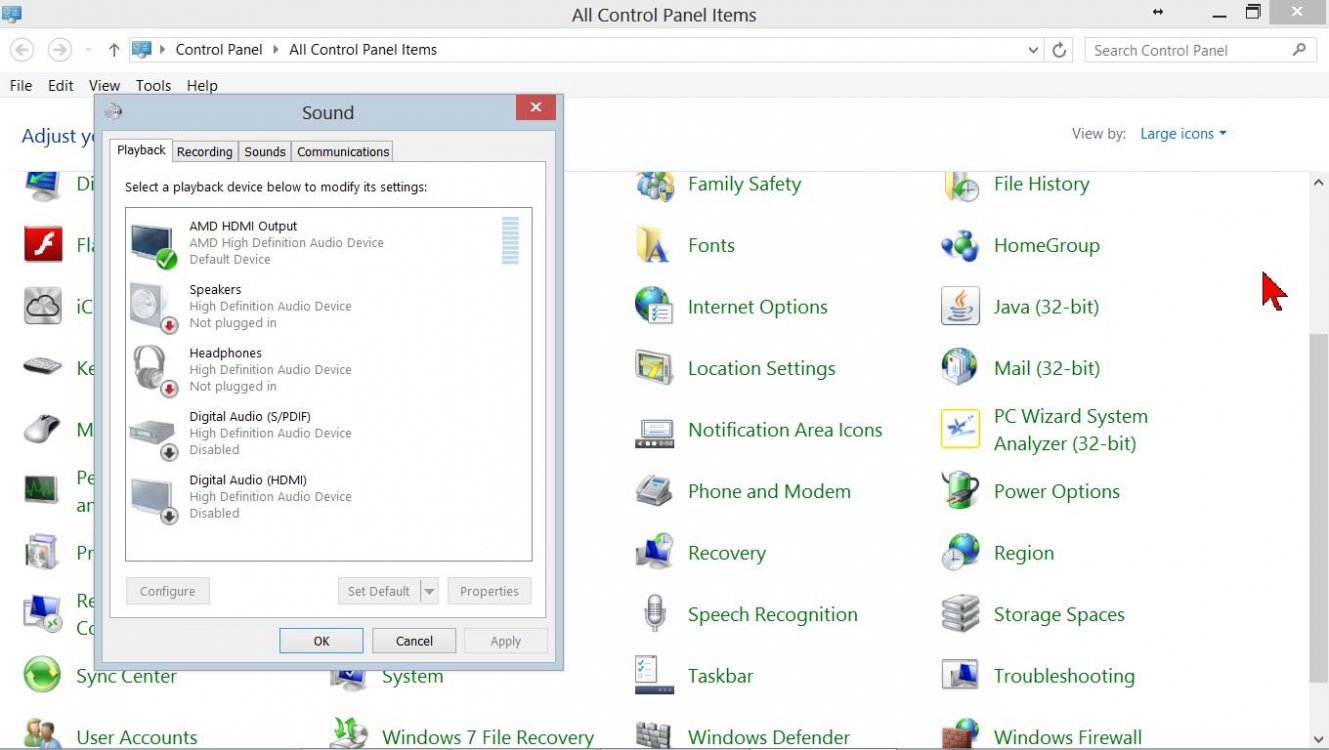Expand the address bar history dropdown
This screenshot has width=1329, height=750.
pyautogui.click(x=1033, y=49)
